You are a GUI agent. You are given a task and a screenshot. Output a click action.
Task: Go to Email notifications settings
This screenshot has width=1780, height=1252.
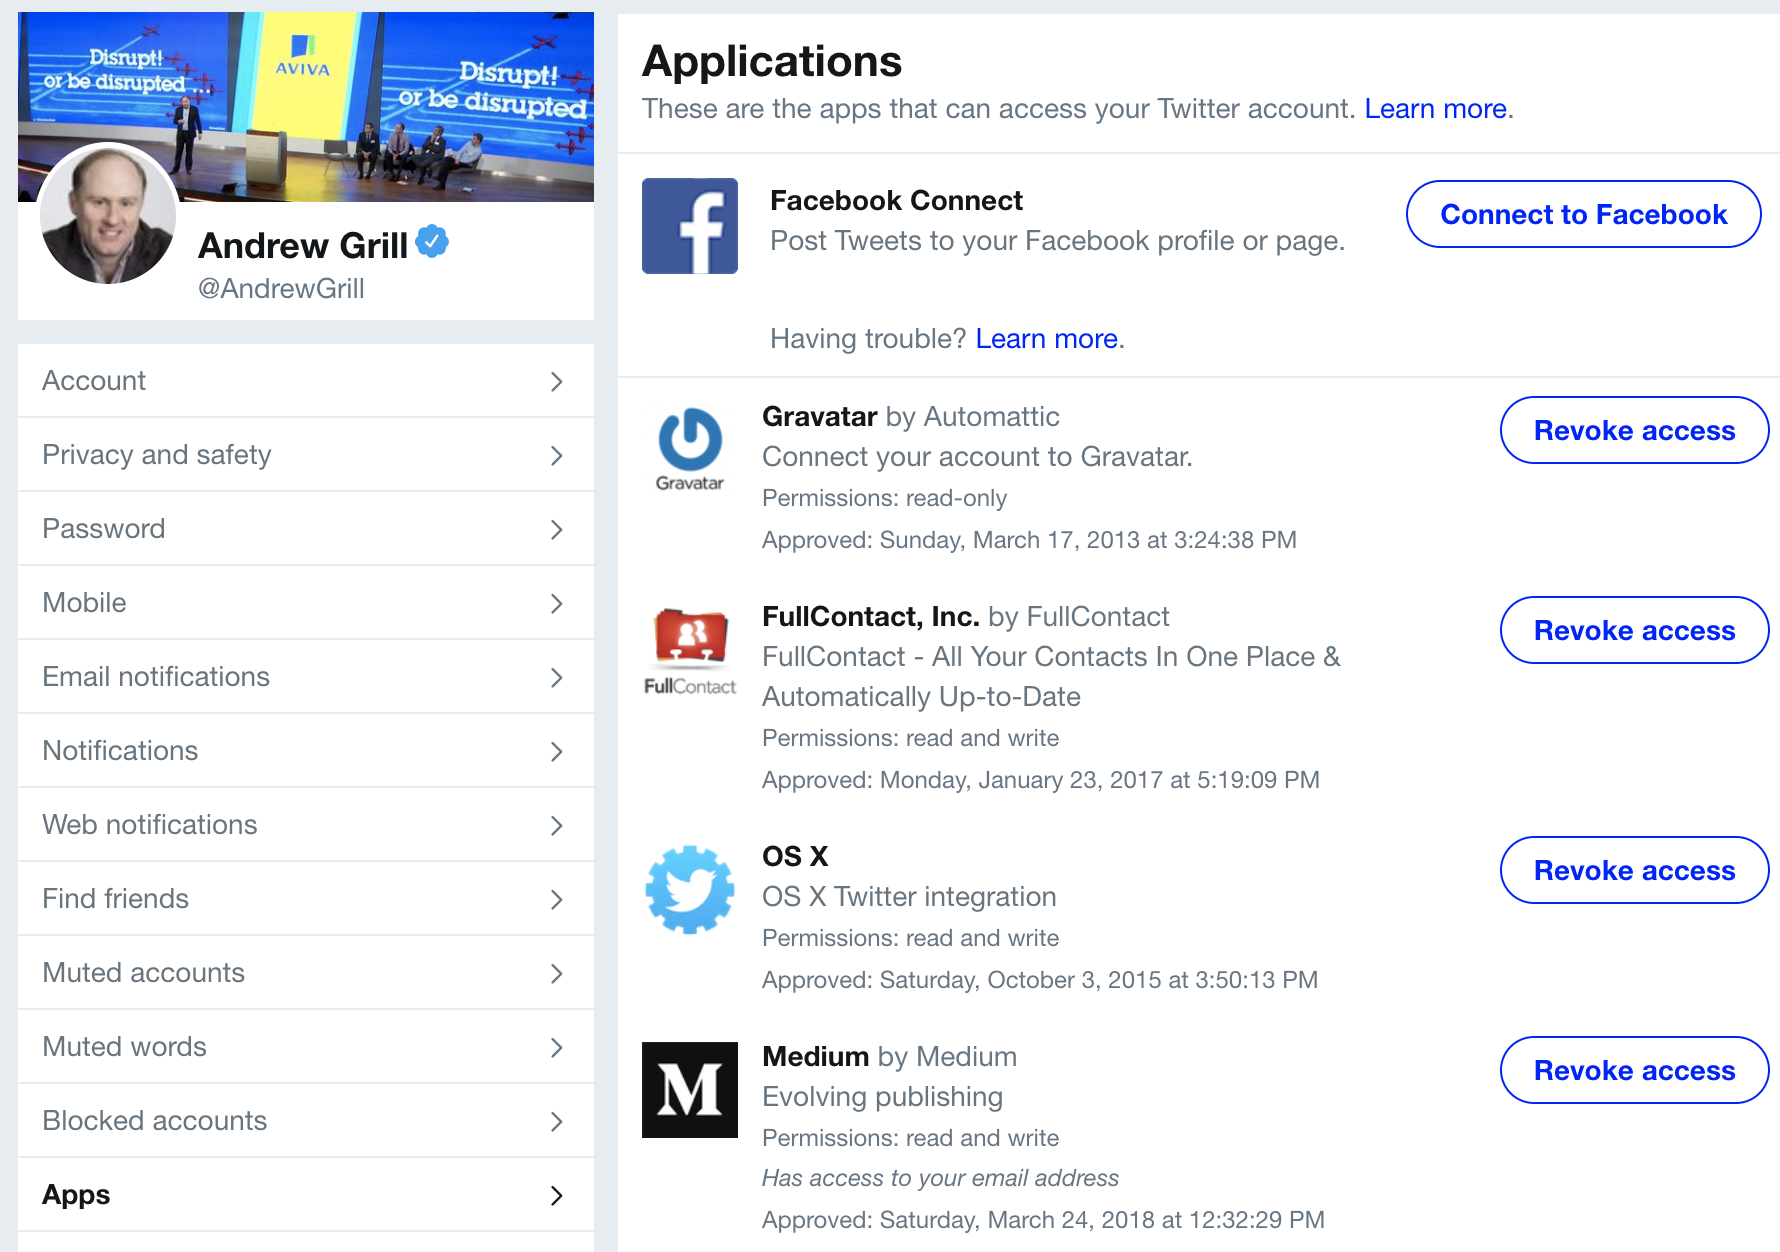pos(156,677)
